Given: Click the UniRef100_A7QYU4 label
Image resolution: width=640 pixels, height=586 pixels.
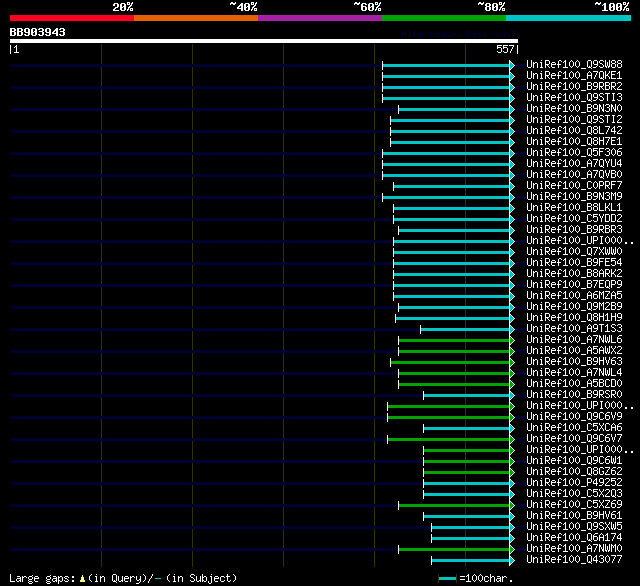Looking at the screenshot, I should [x=574, y=164].
